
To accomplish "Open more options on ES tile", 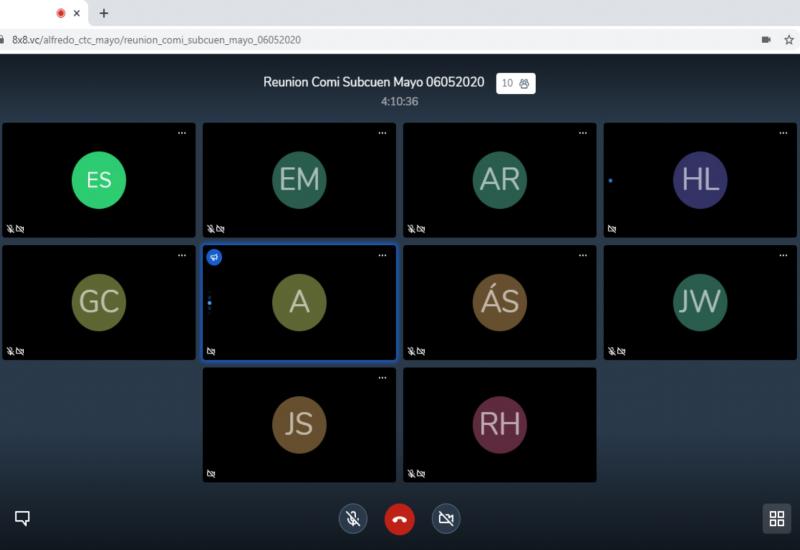I will 182,133.
